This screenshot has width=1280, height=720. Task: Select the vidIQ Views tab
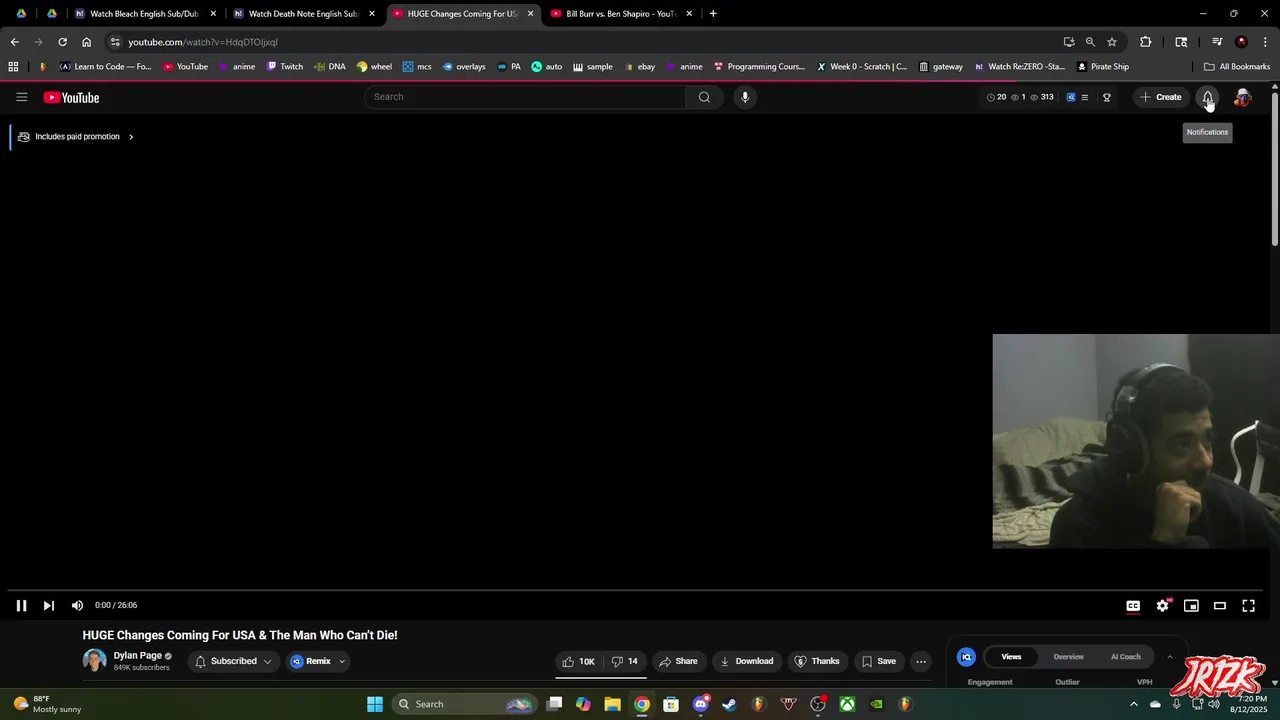1011,657
